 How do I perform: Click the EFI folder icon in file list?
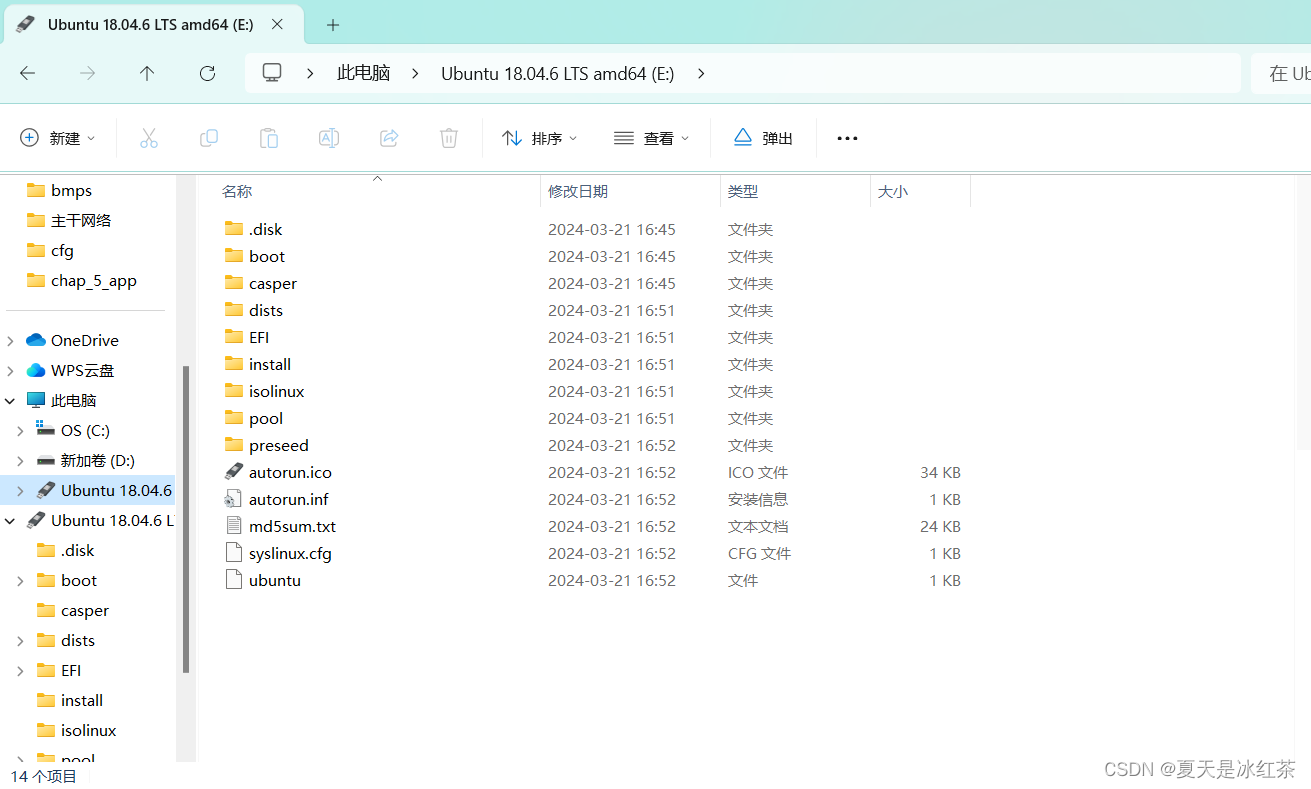click(234, 337)
